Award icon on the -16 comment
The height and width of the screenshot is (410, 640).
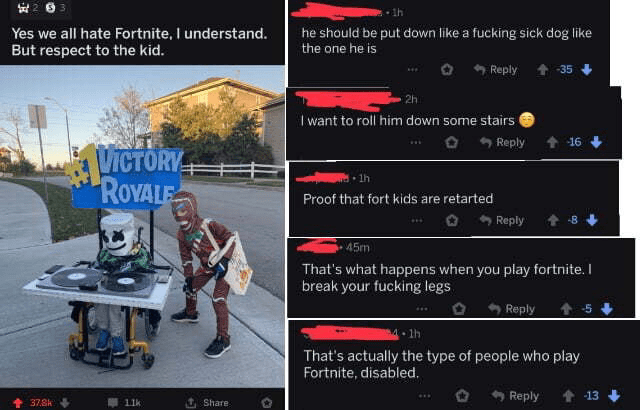[451, 142]
